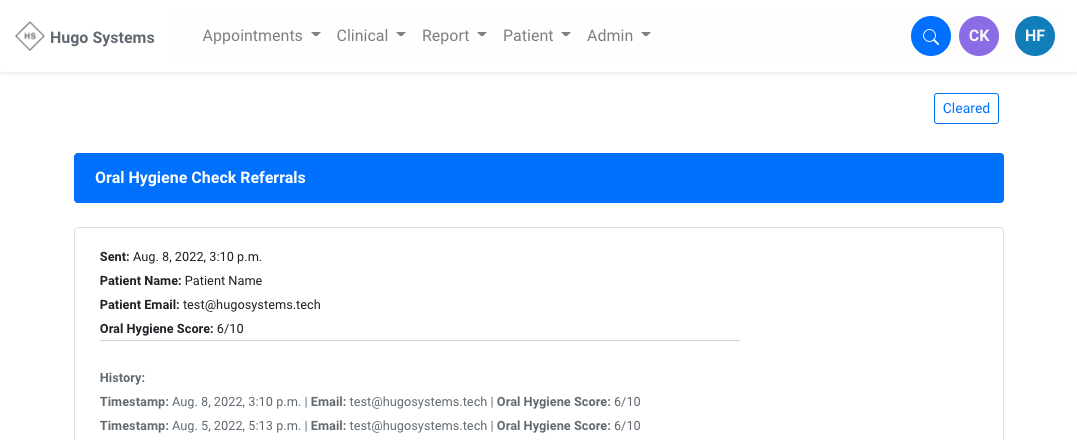This screenshot has width=1077, height=440.
Task: Click the Patient Email test@hugosystems.tech line
Action: pyautogui.click(x=210, y=305)
